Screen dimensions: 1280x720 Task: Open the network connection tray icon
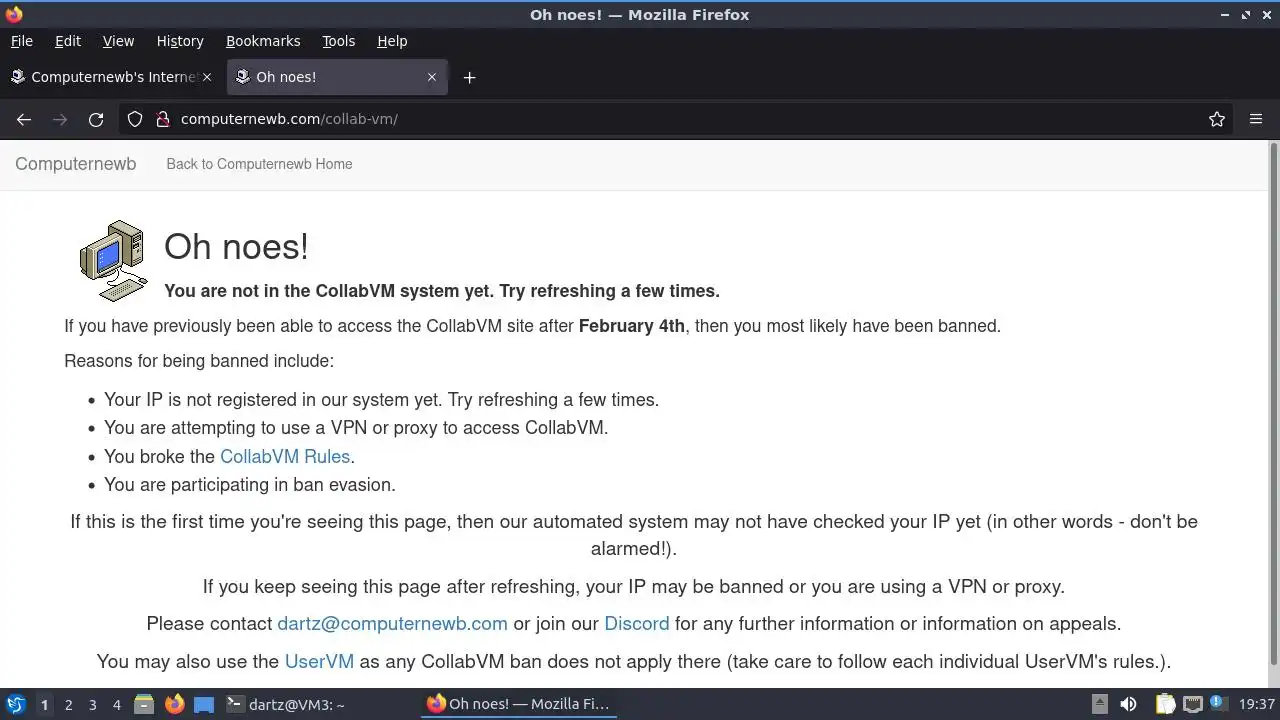1192,704
